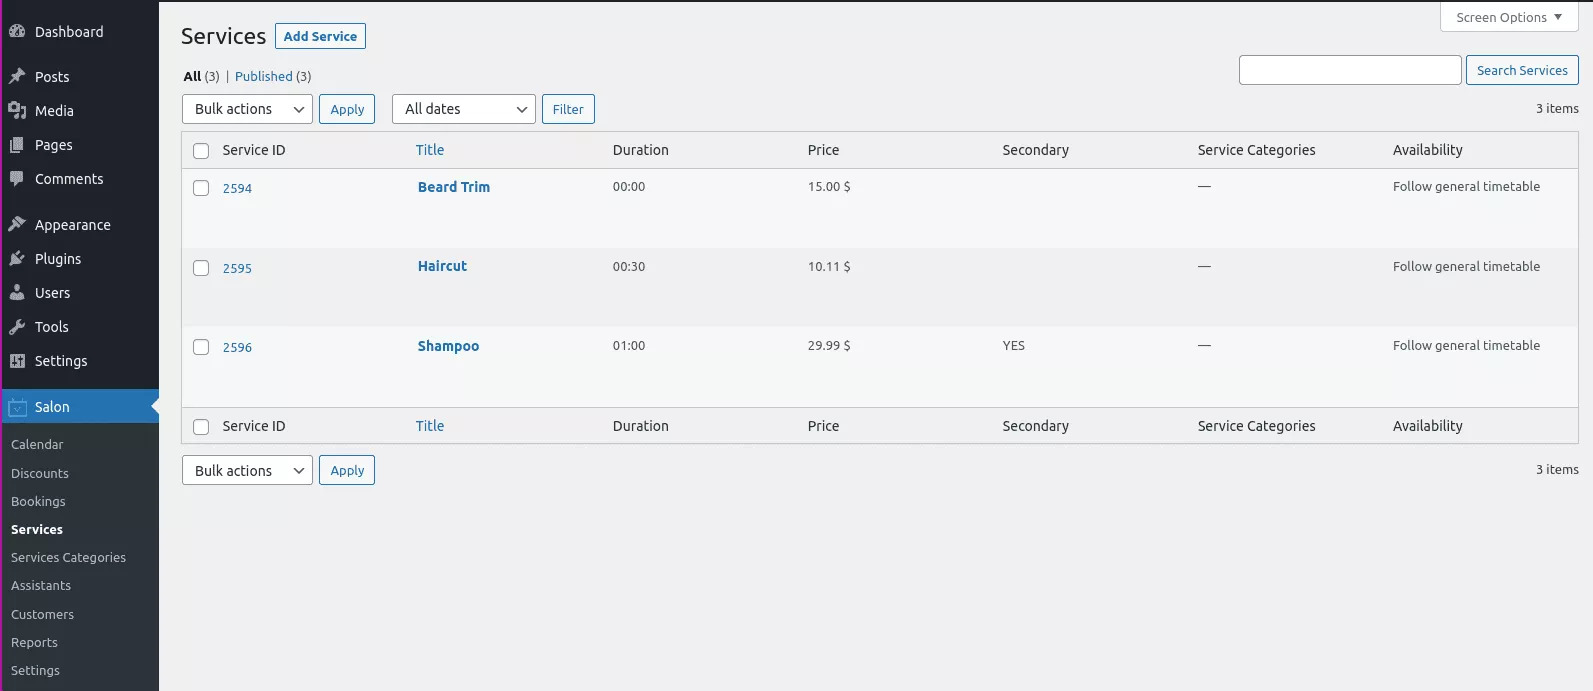Tick the select-all checkbox in table header
1593x691 pixels.
coord(201,151)
